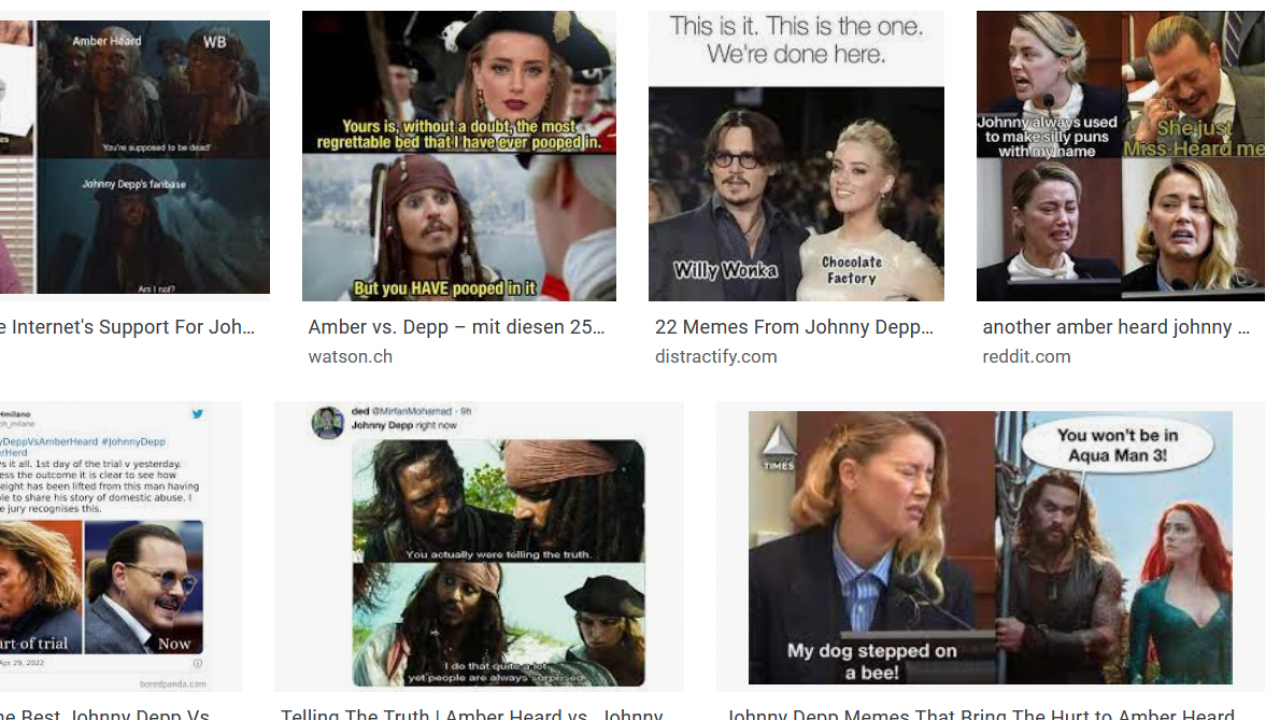1280x720 pixels.
Task: Click the TIMES logo on the bee meme
Action: [778, 446]
